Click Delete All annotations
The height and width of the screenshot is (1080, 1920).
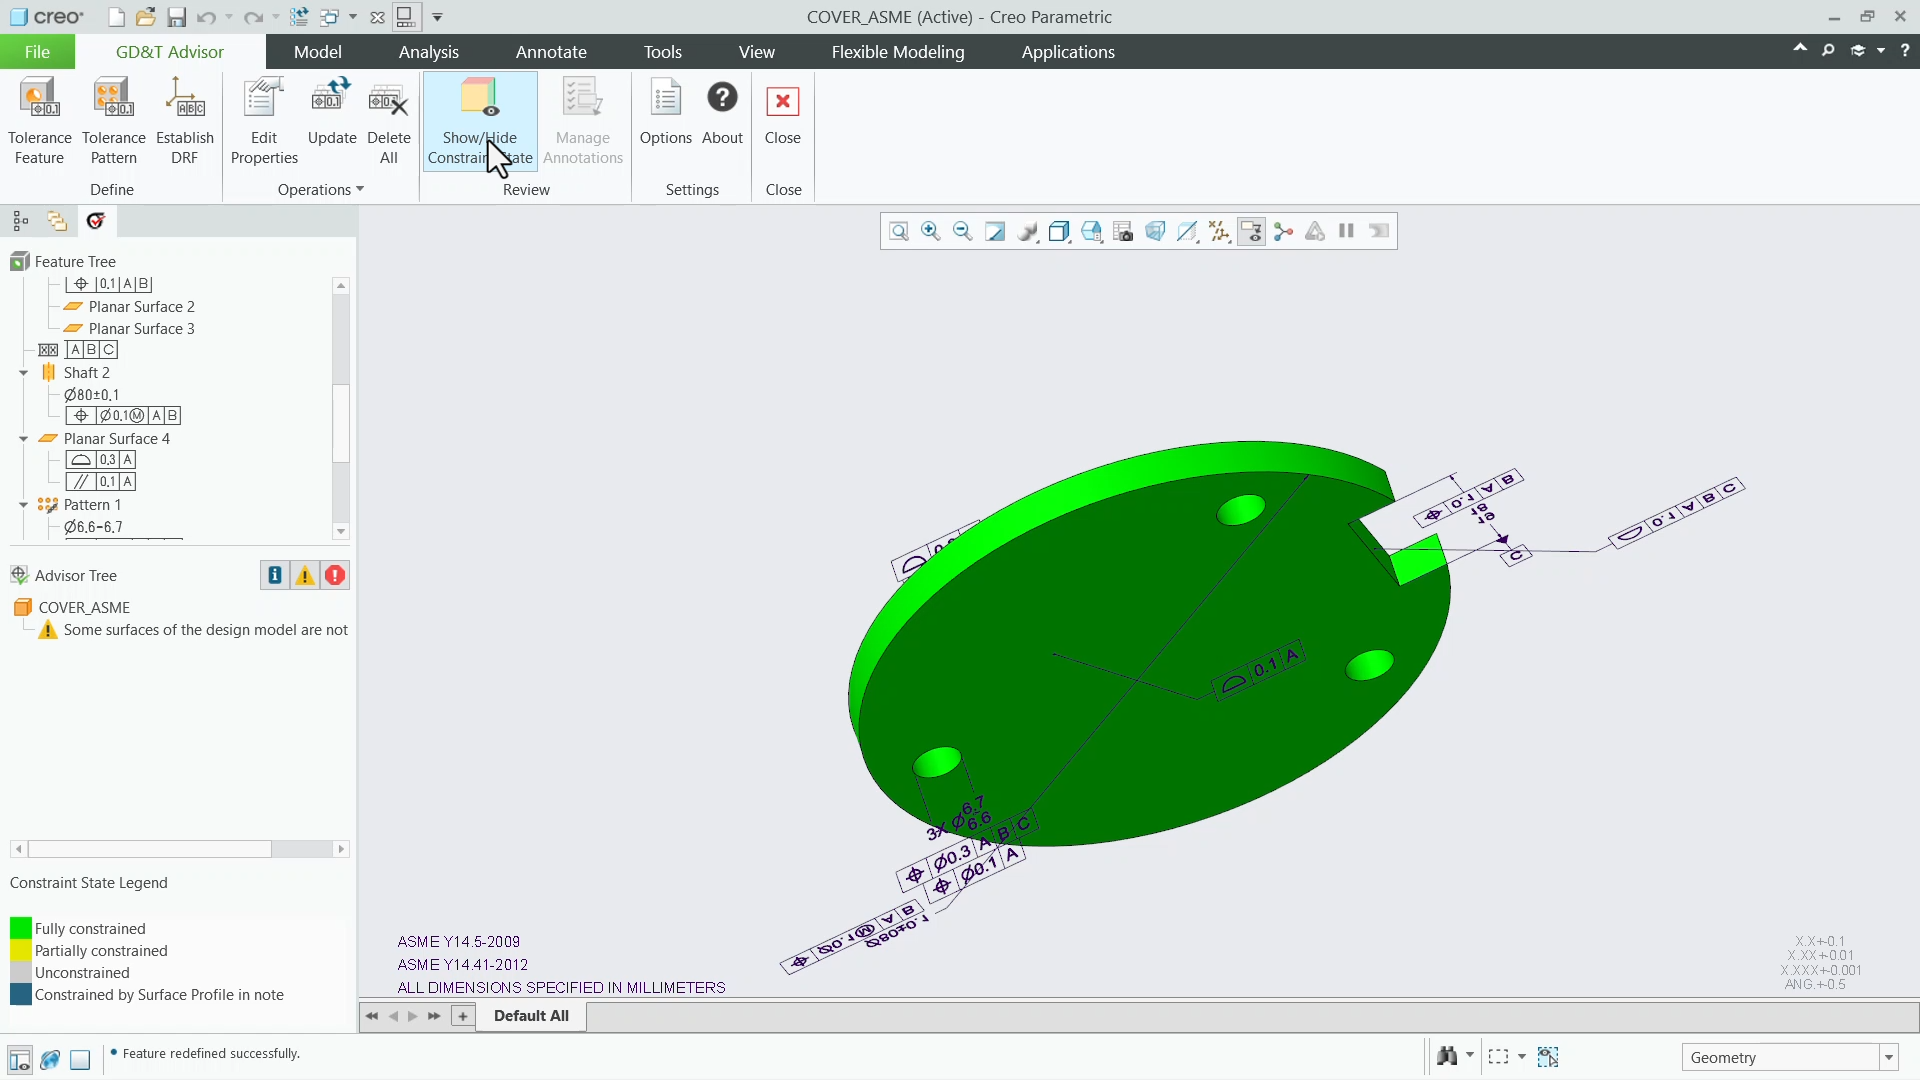coord(389,121)
